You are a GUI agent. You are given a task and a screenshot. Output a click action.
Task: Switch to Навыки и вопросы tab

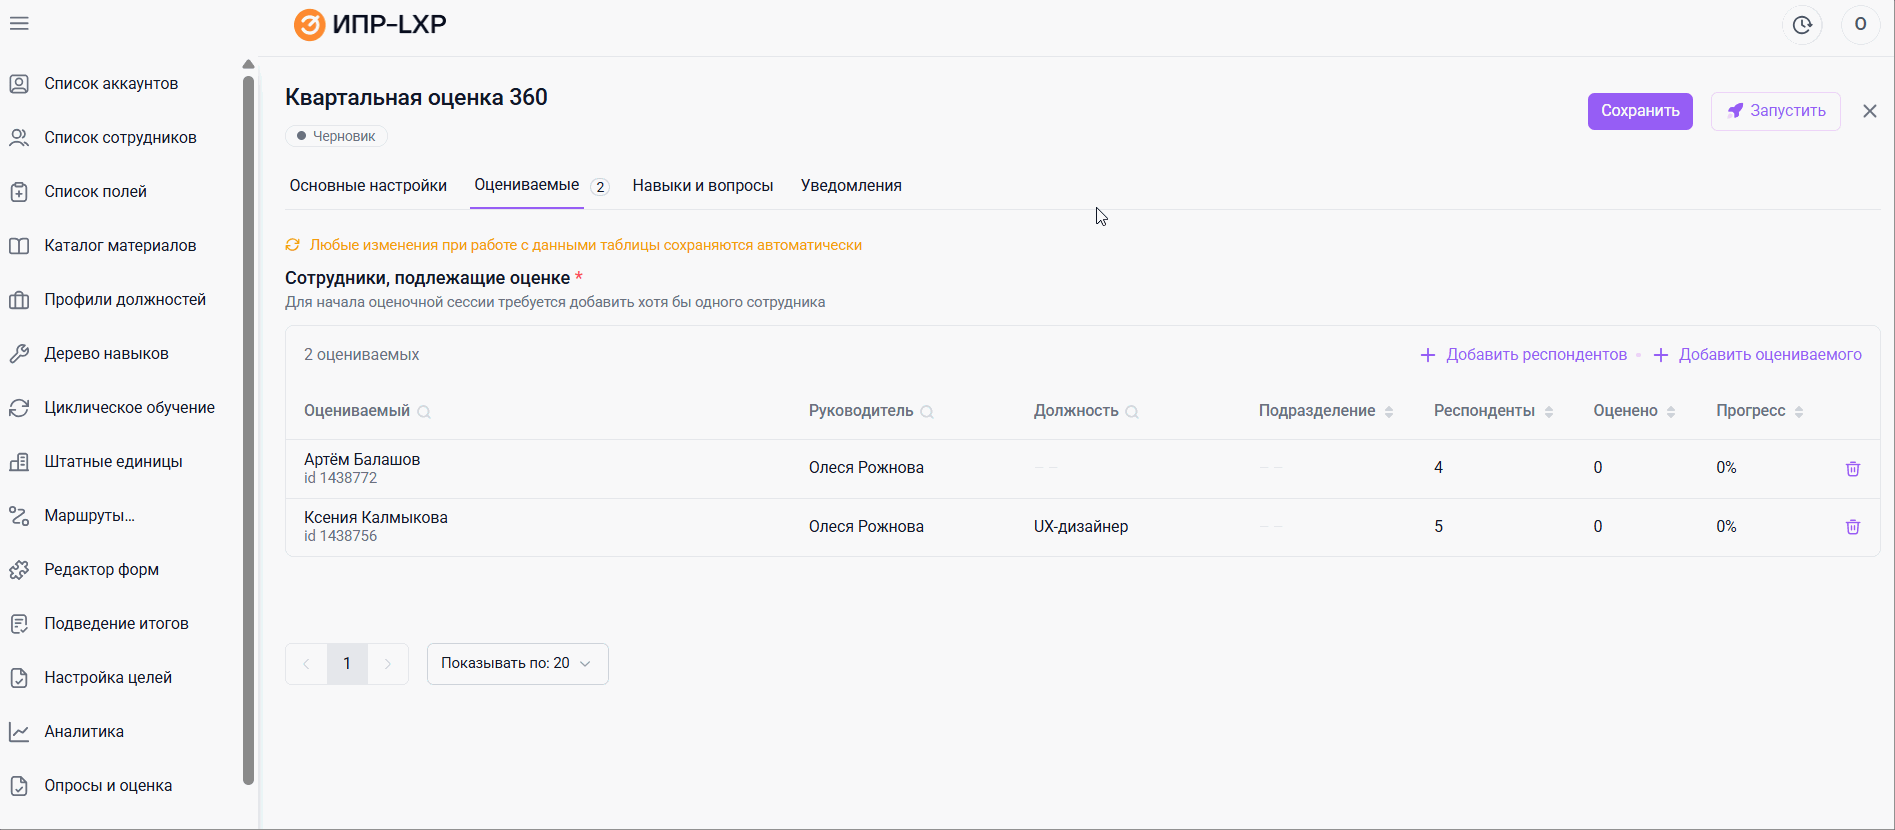[x=702, y=186]
